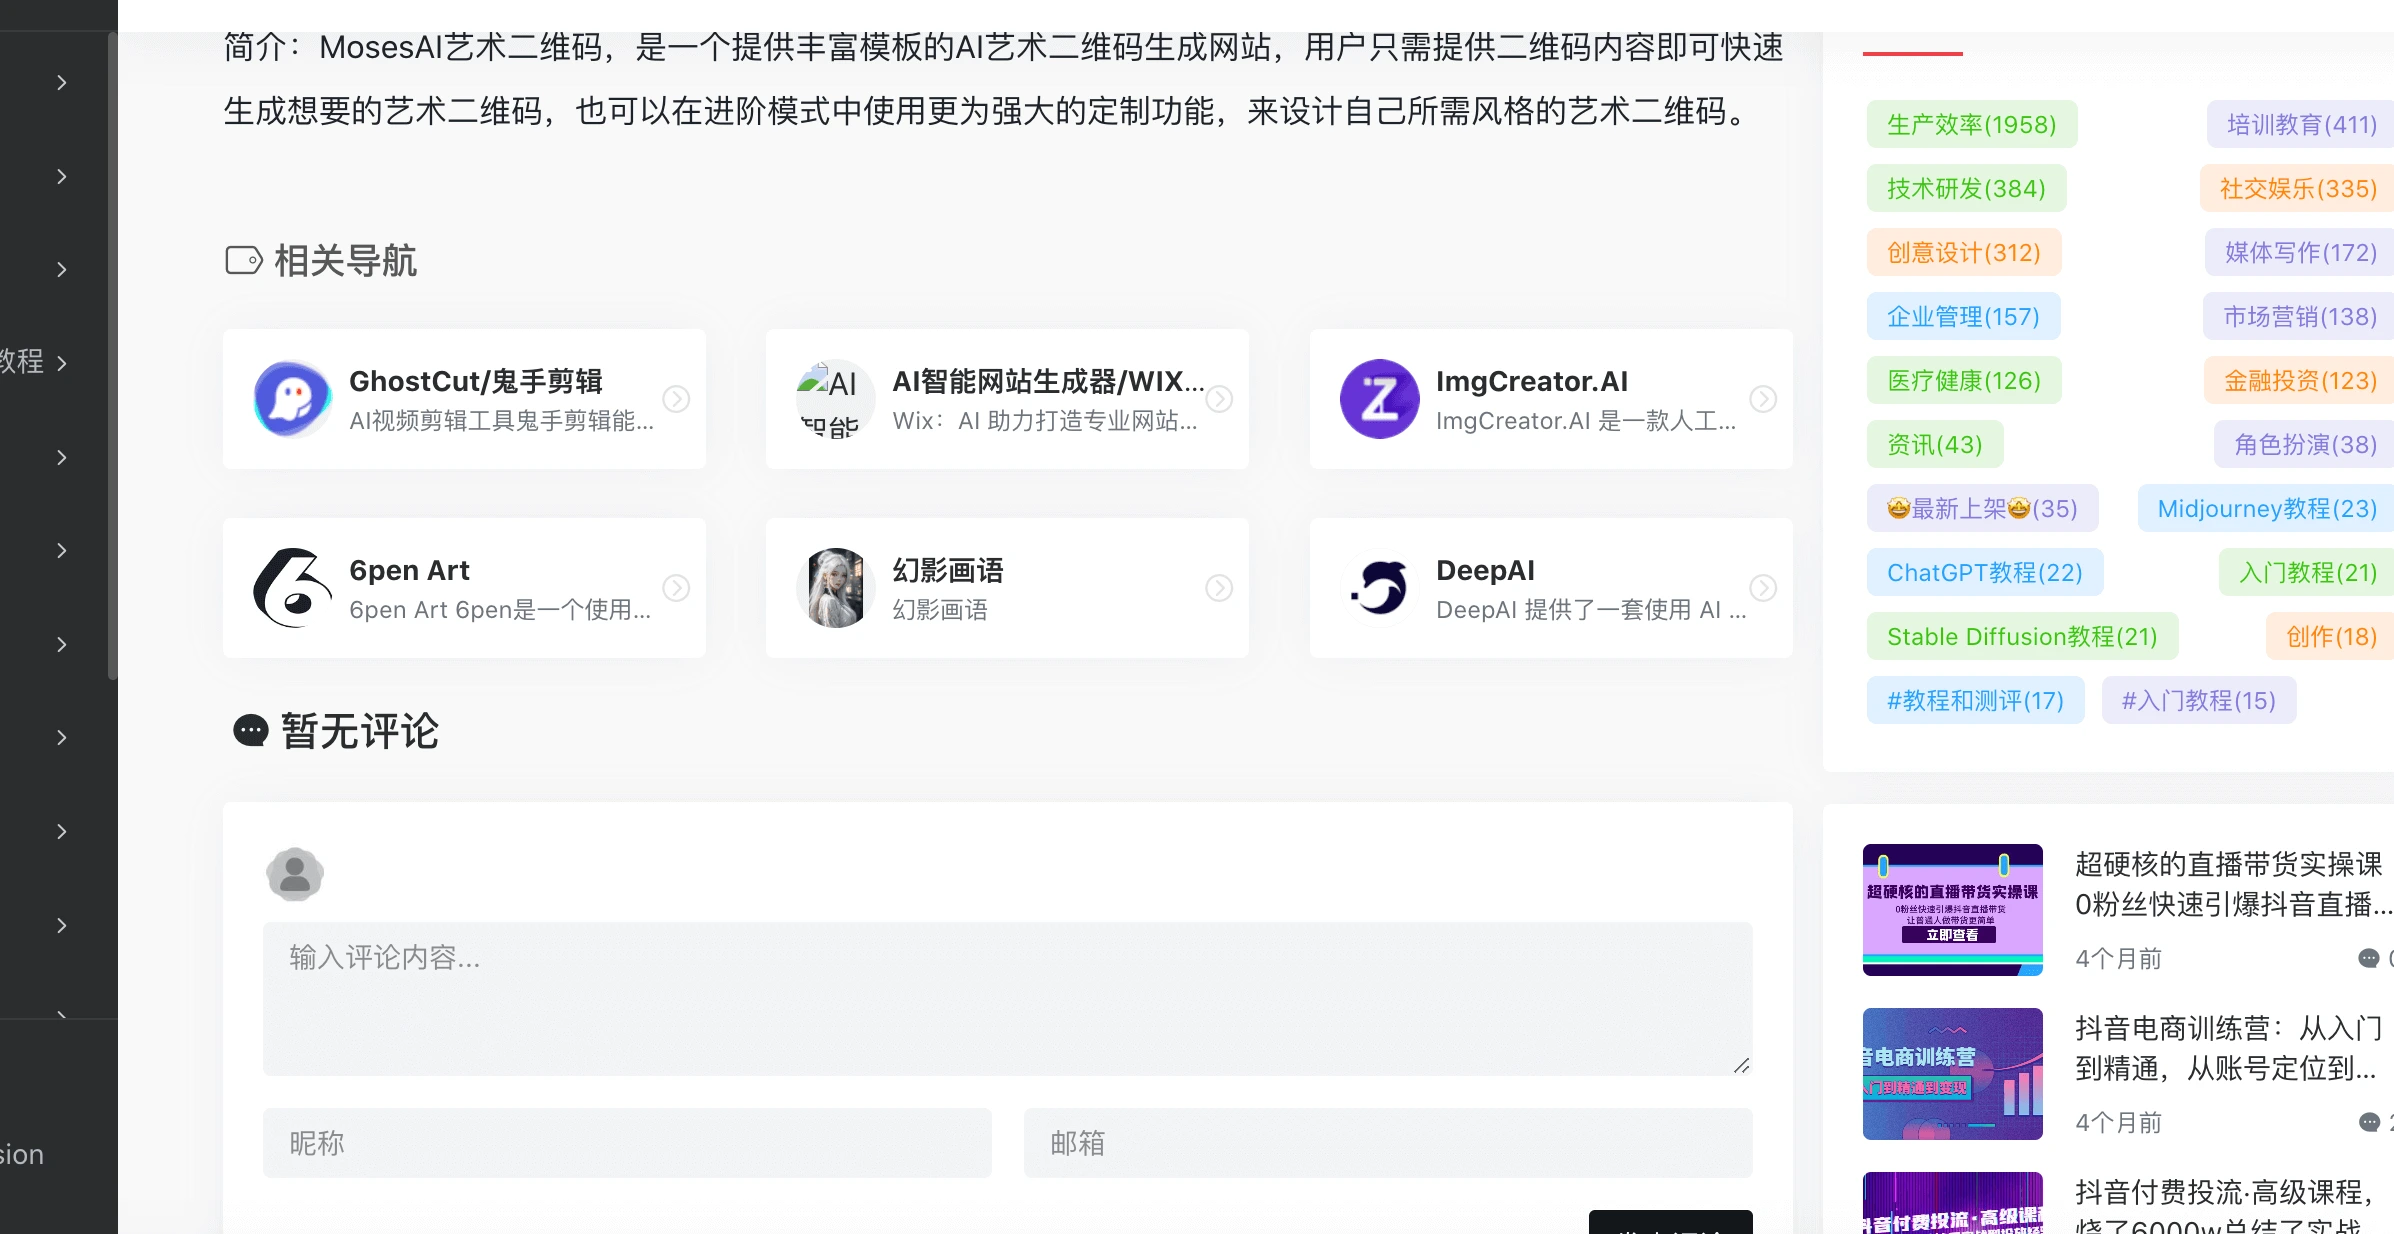Viewport: 2394px width, 1234px height.
Task: Click the 6pen Art logo icon
Action: (x=292, y=588)
